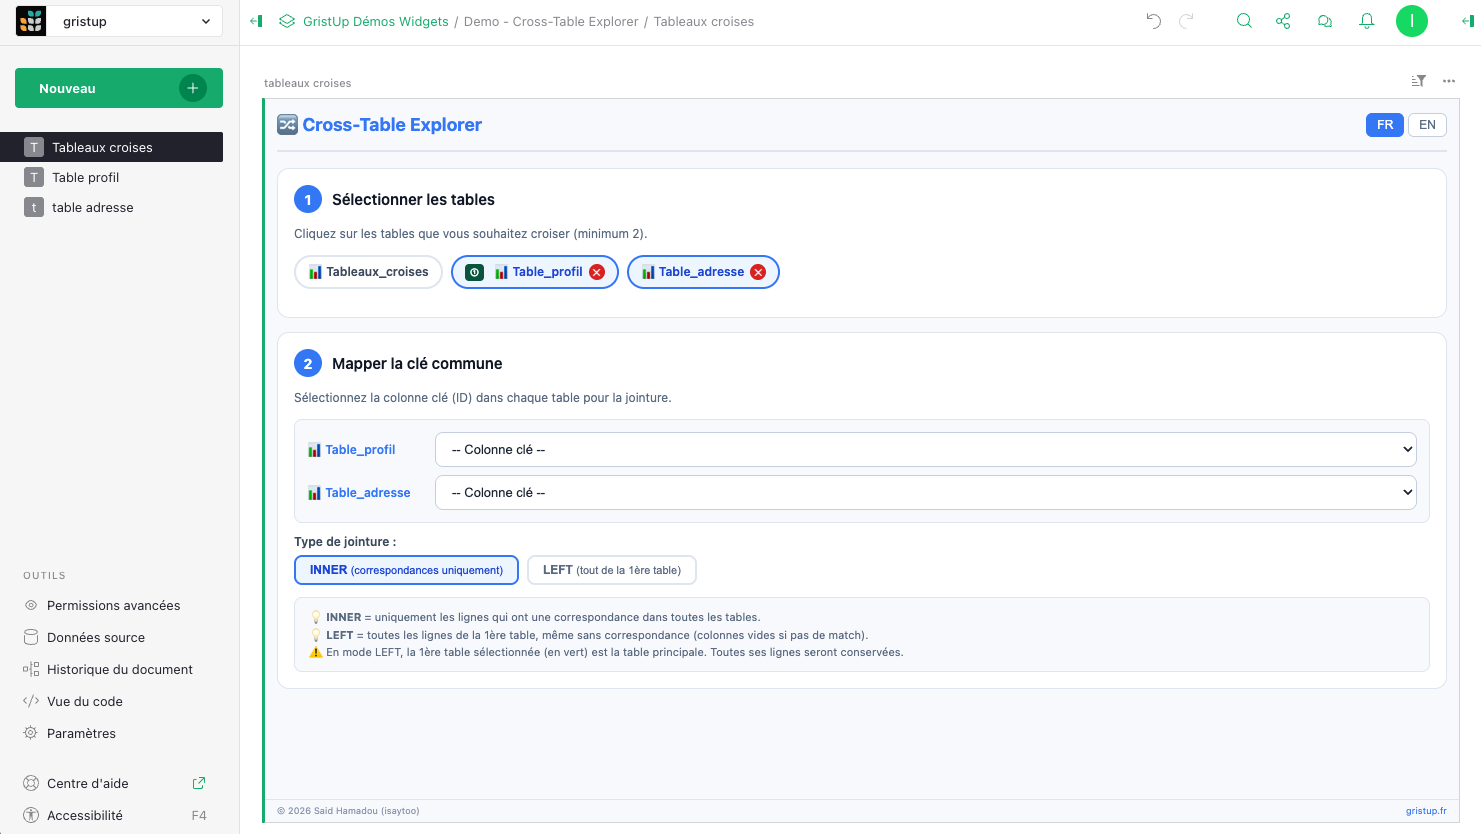Open the widget three-dot menu
The image size is (1481, 834).
coord(1449,81)
